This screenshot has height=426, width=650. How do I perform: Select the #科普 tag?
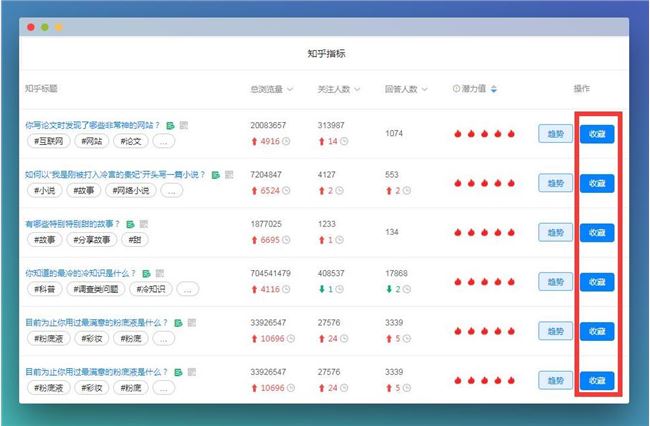(44, 289)
